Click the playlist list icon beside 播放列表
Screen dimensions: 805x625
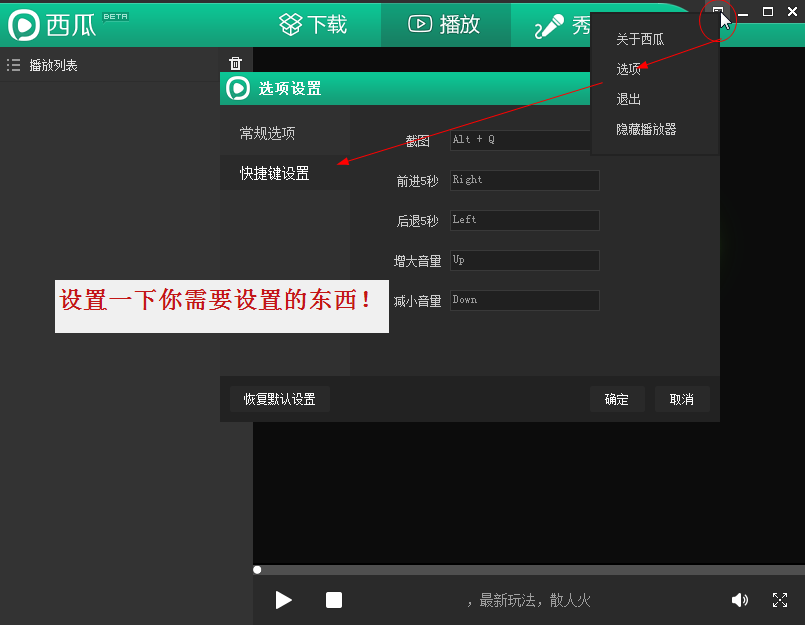tap(13, 65)
